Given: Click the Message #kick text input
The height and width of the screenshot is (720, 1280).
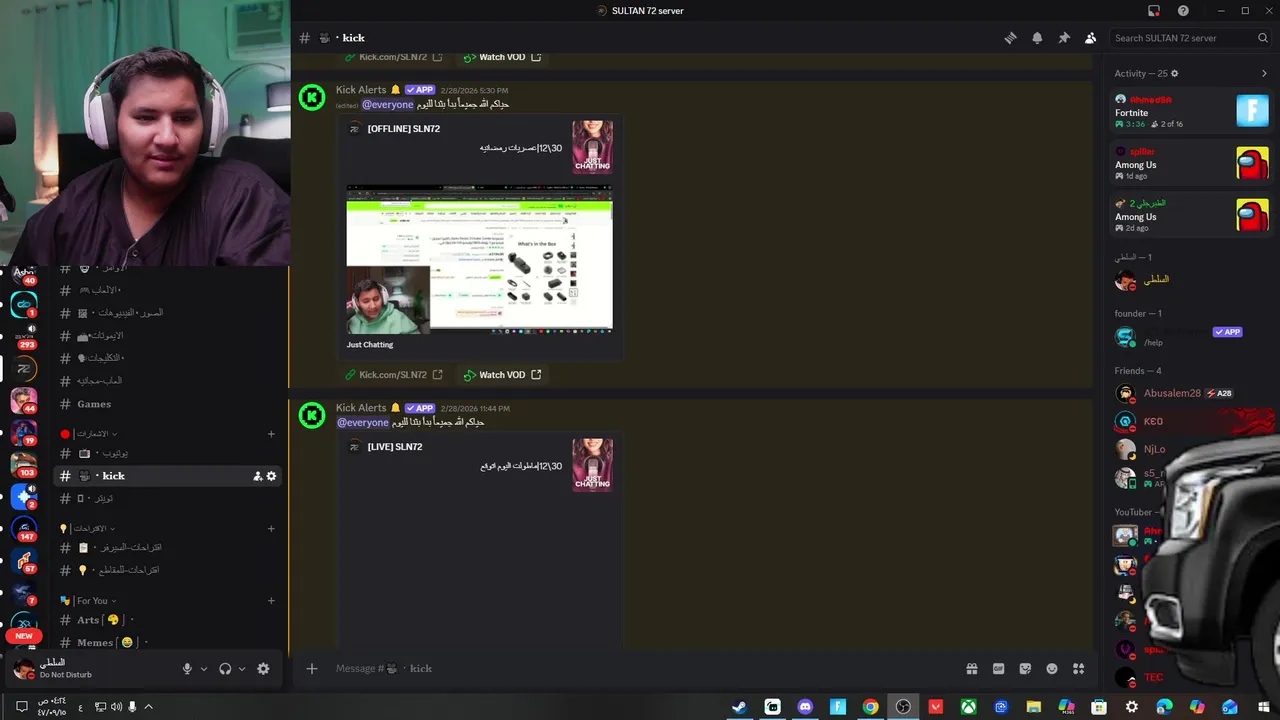Looking at the screenshot, I should [x=640, y=668].
